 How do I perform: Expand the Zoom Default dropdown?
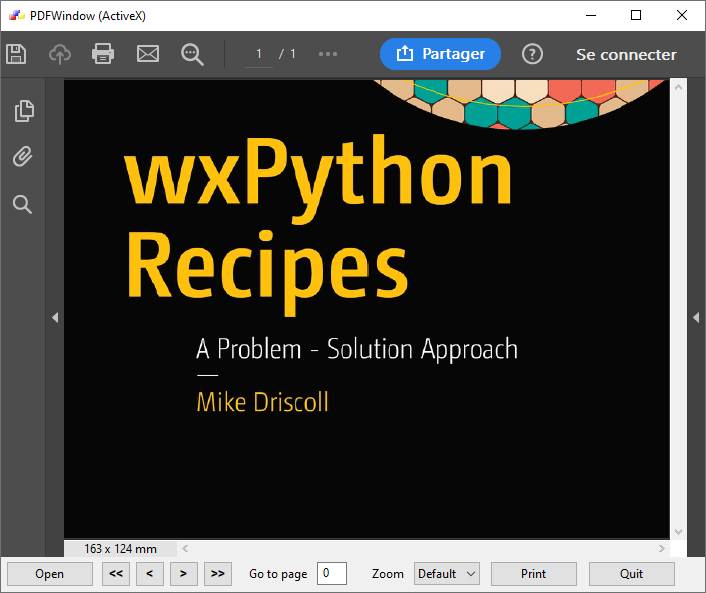(447, 574)
